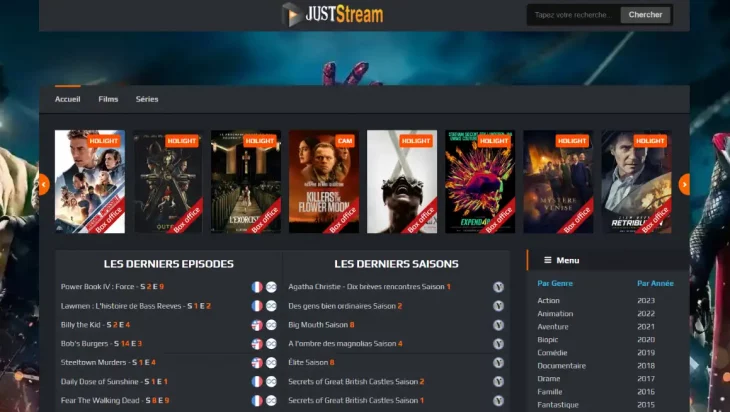Open the Films tab

108,99
